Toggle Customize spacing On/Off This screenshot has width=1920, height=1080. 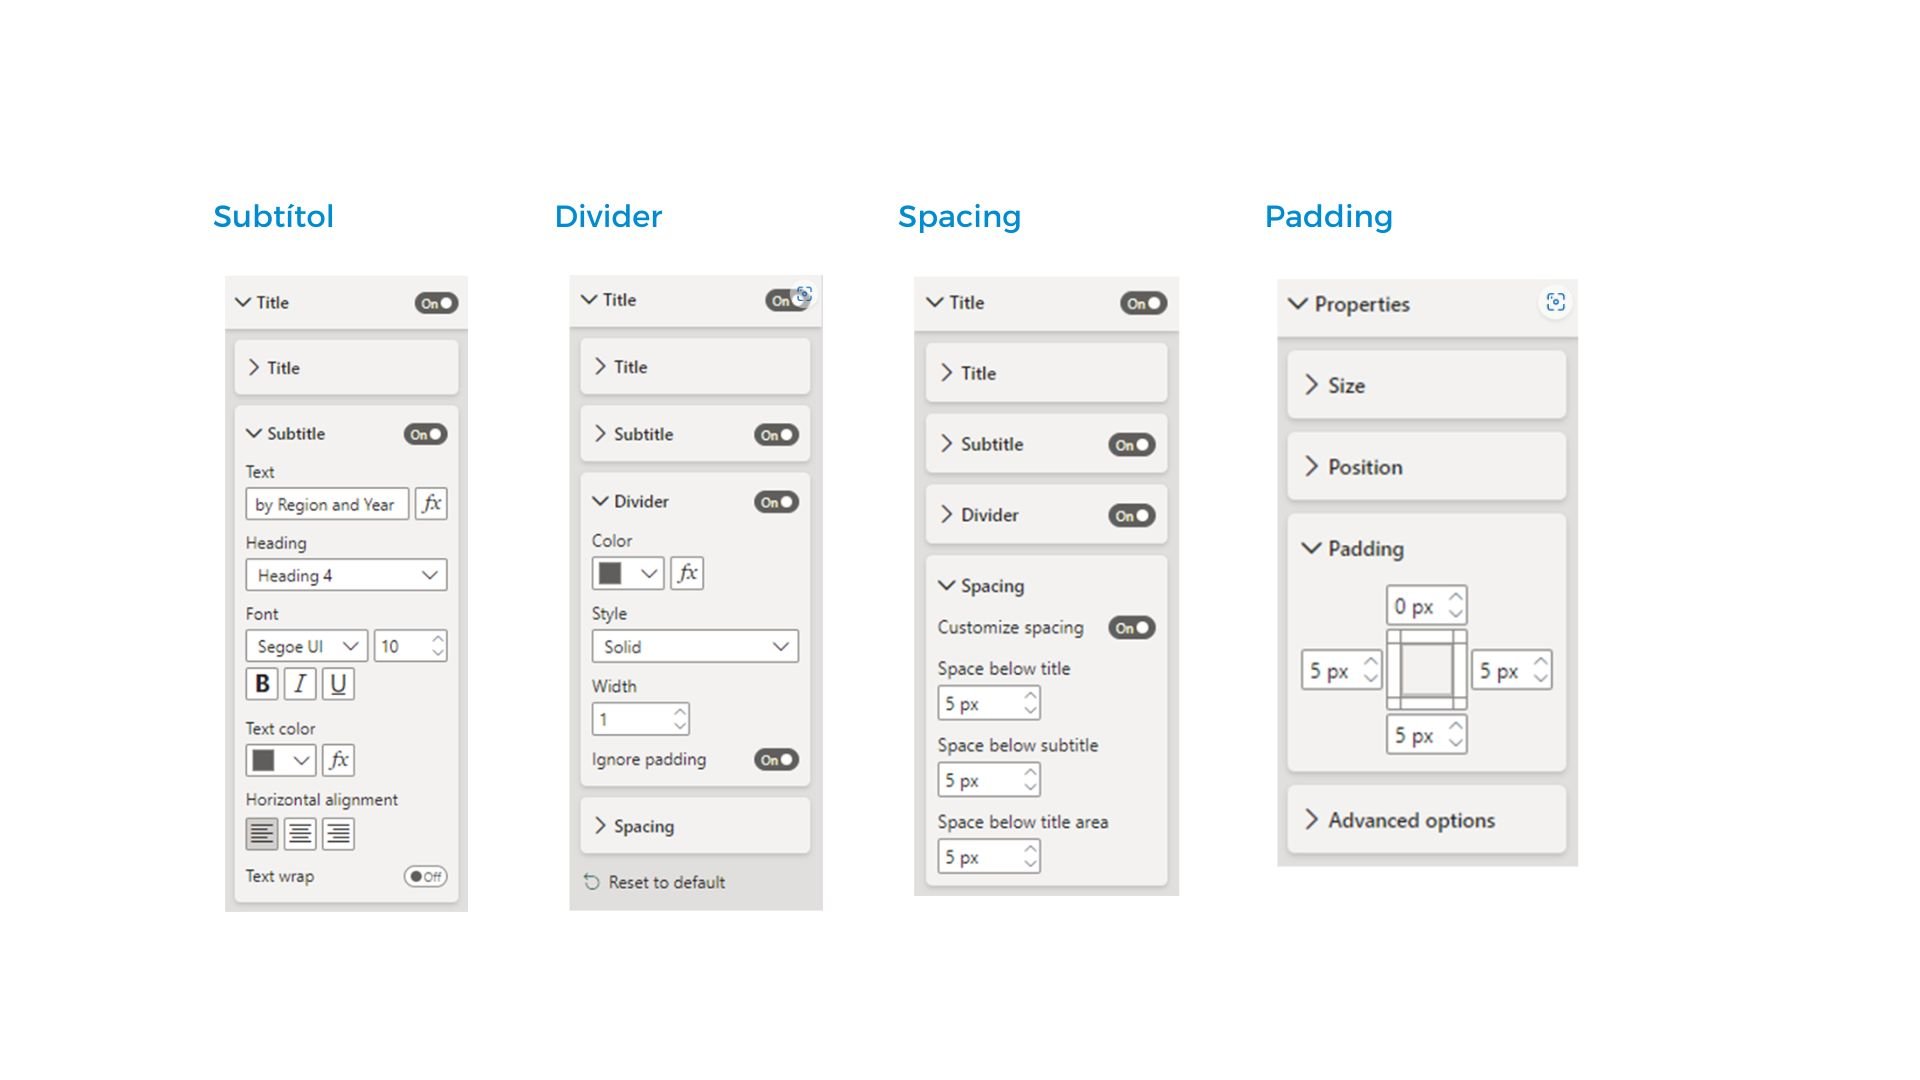coord(1130,628)
